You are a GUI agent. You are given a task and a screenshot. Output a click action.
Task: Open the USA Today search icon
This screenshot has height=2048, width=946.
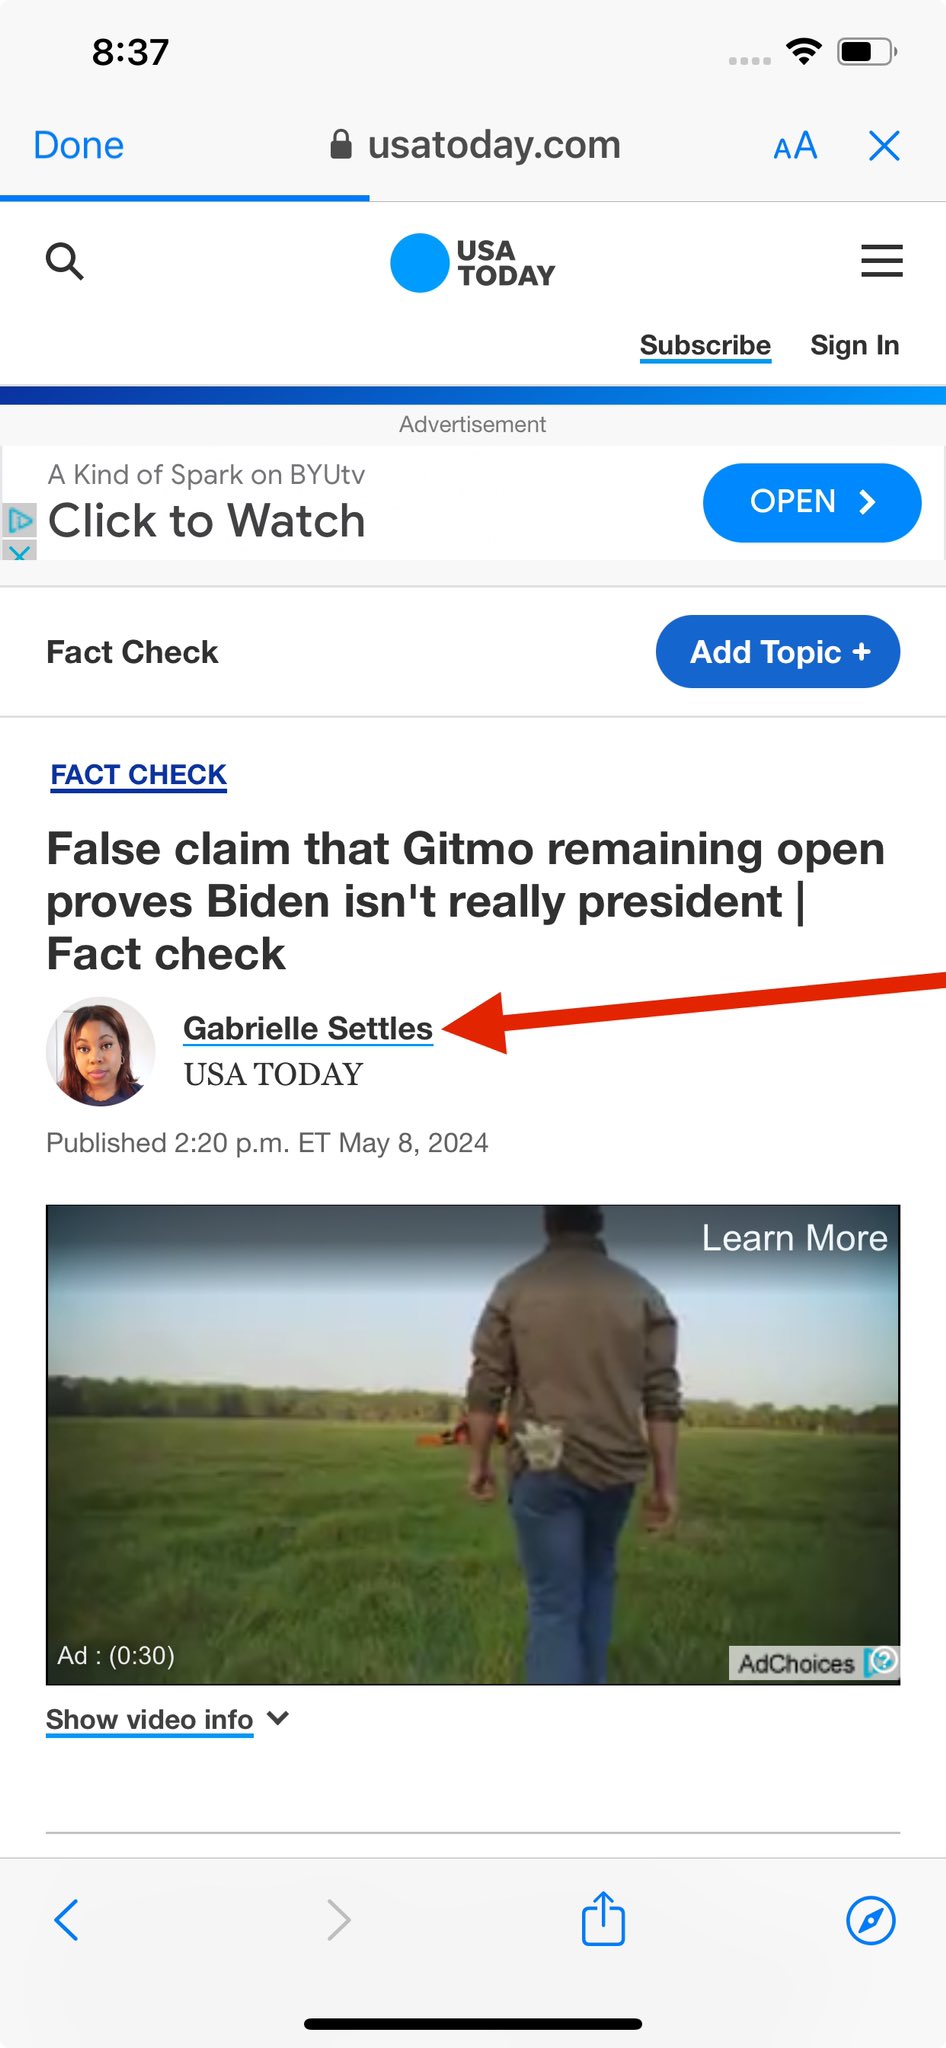pos(65,261)
